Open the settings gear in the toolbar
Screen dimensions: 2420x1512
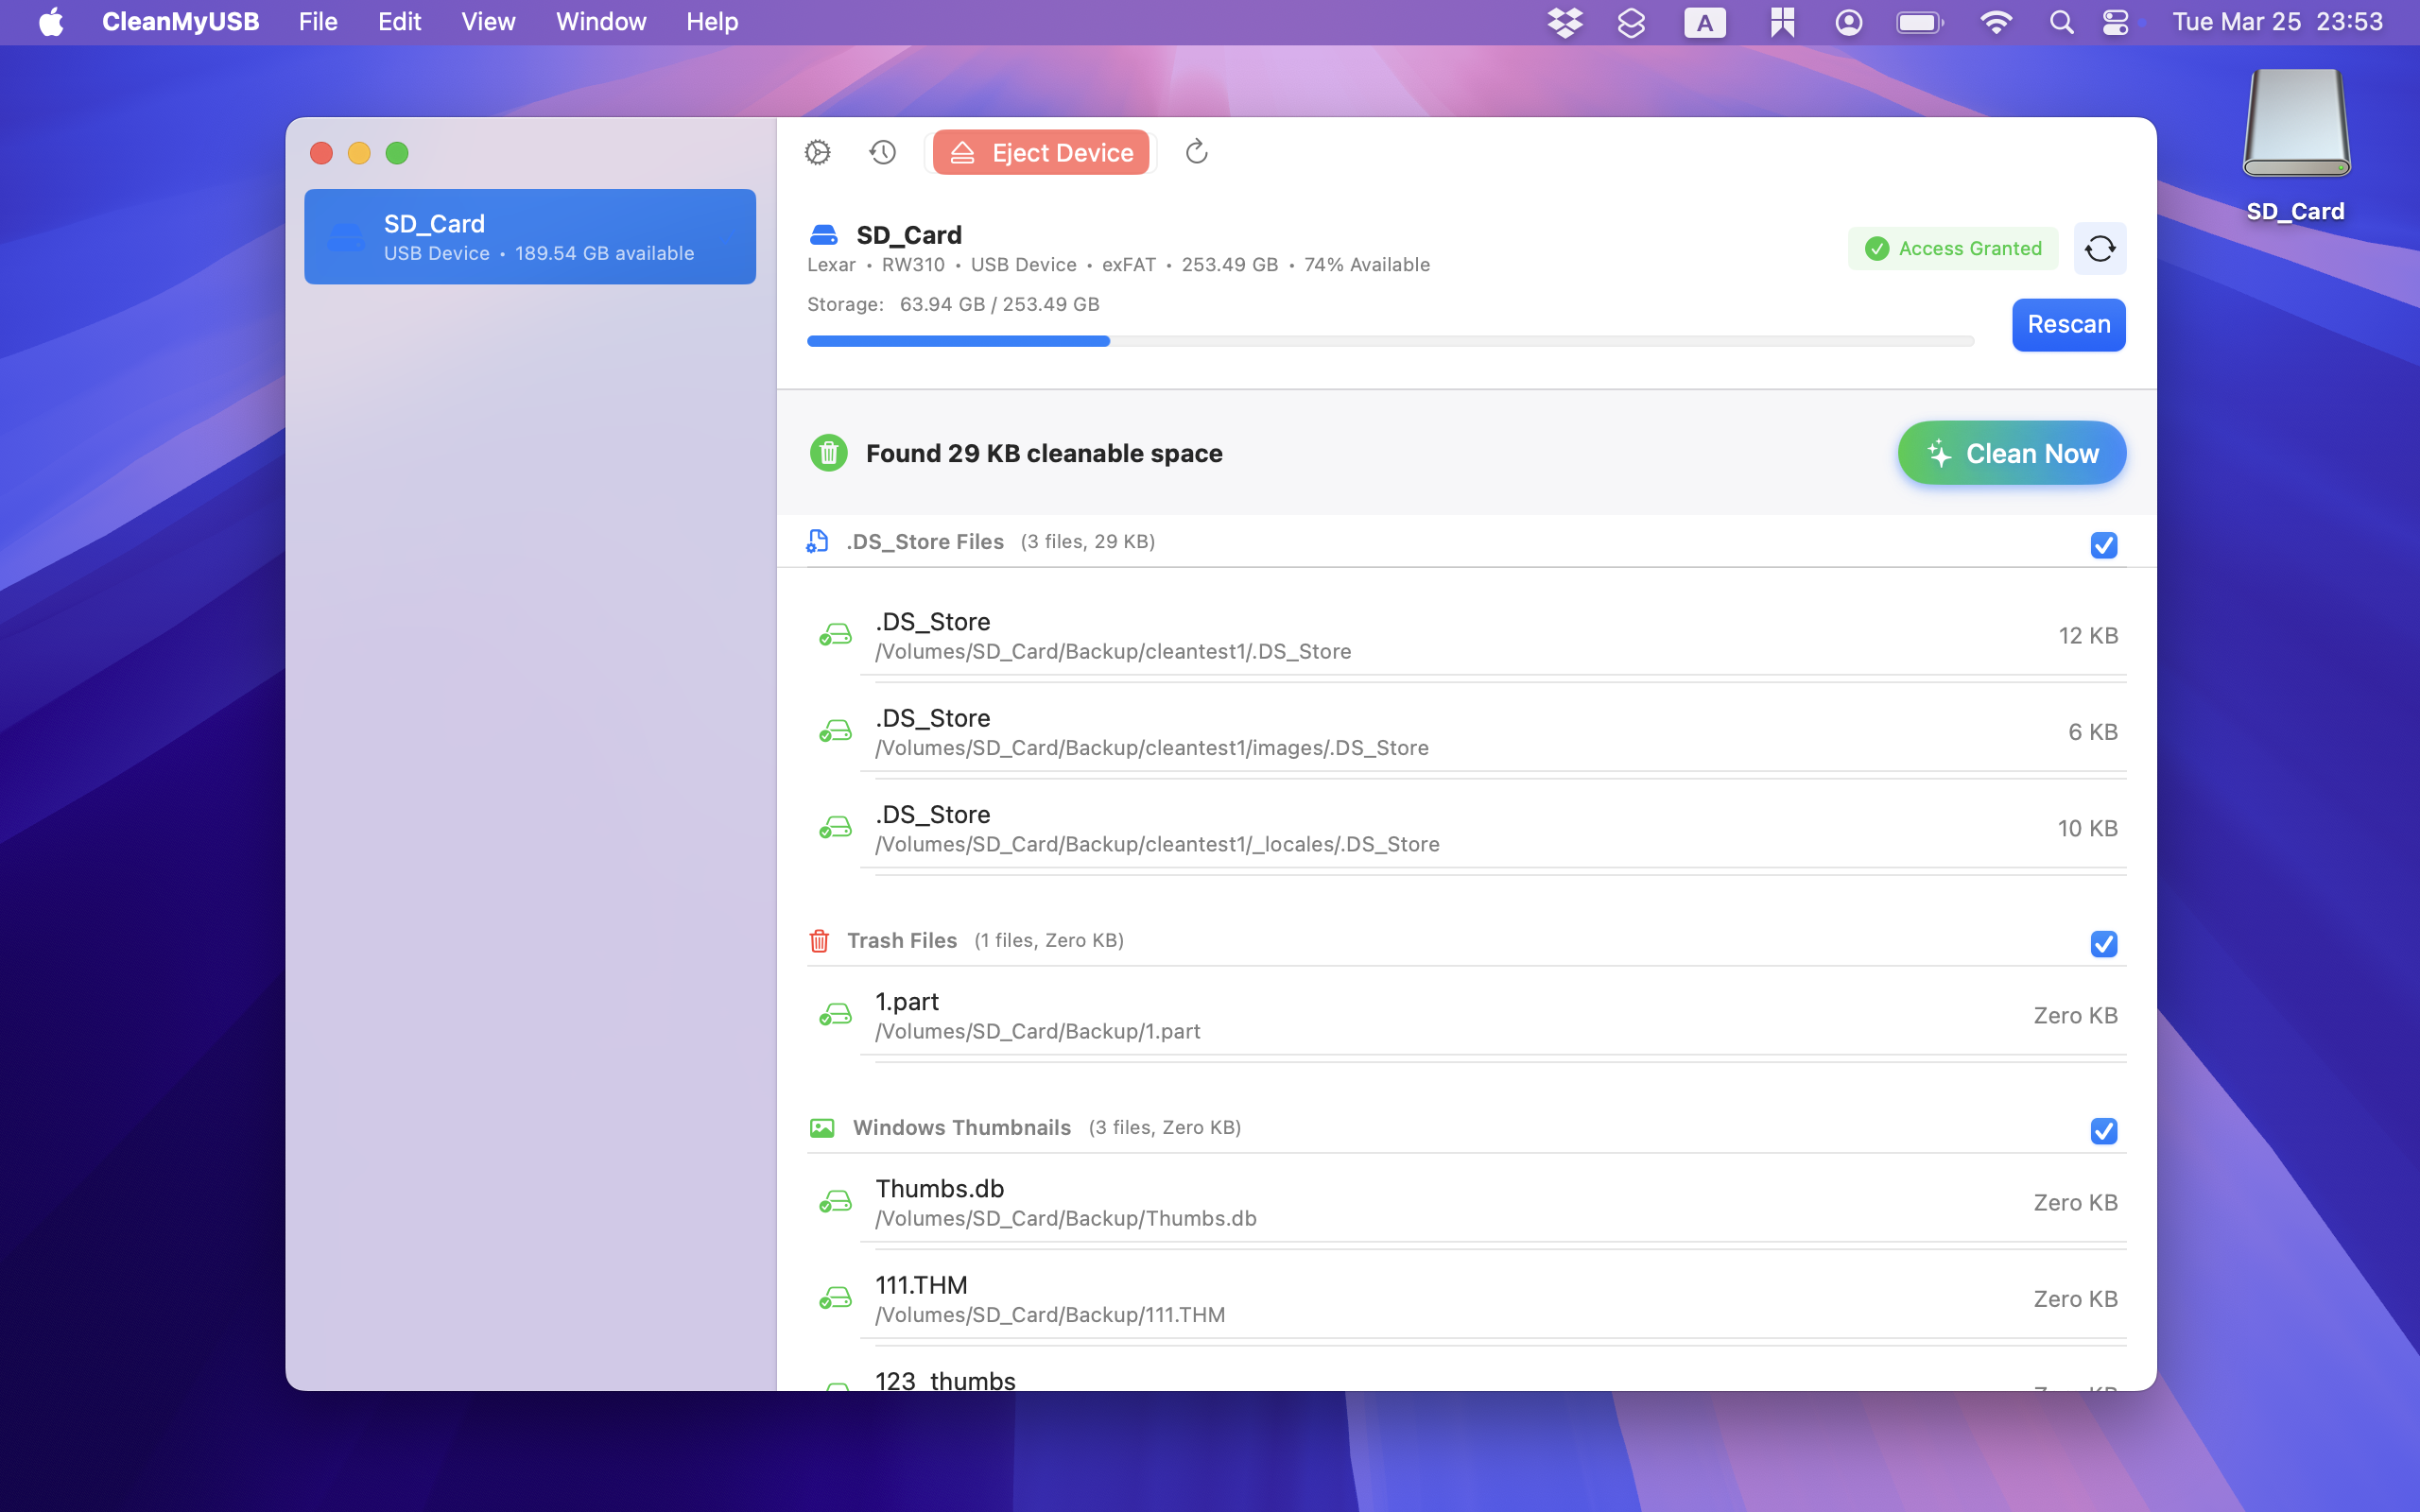tap(818, 152)
